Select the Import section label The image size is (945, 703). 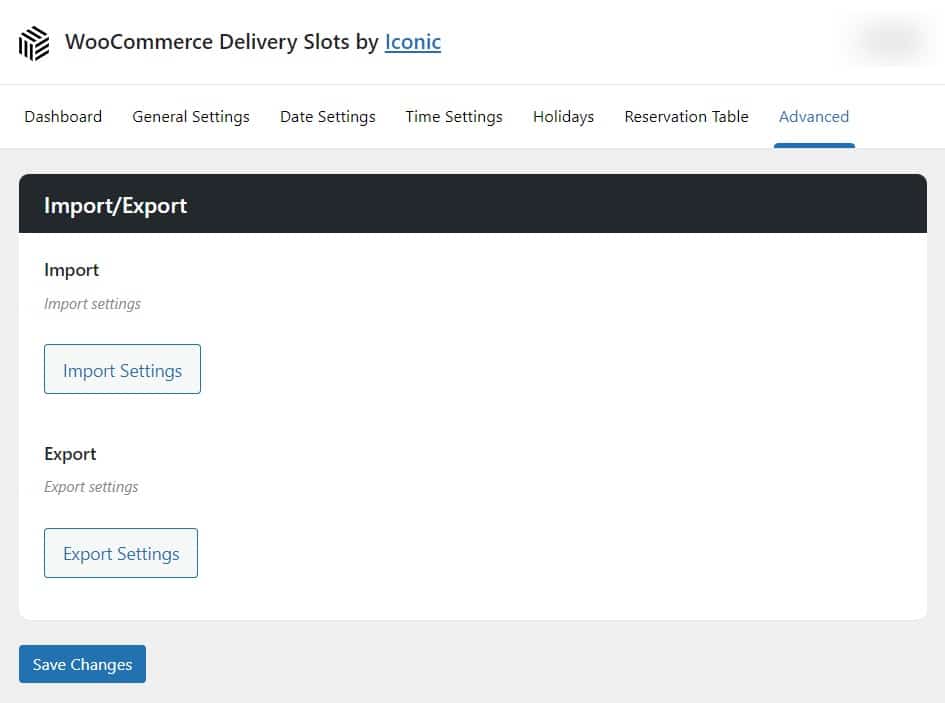click(x=71, y=269)
